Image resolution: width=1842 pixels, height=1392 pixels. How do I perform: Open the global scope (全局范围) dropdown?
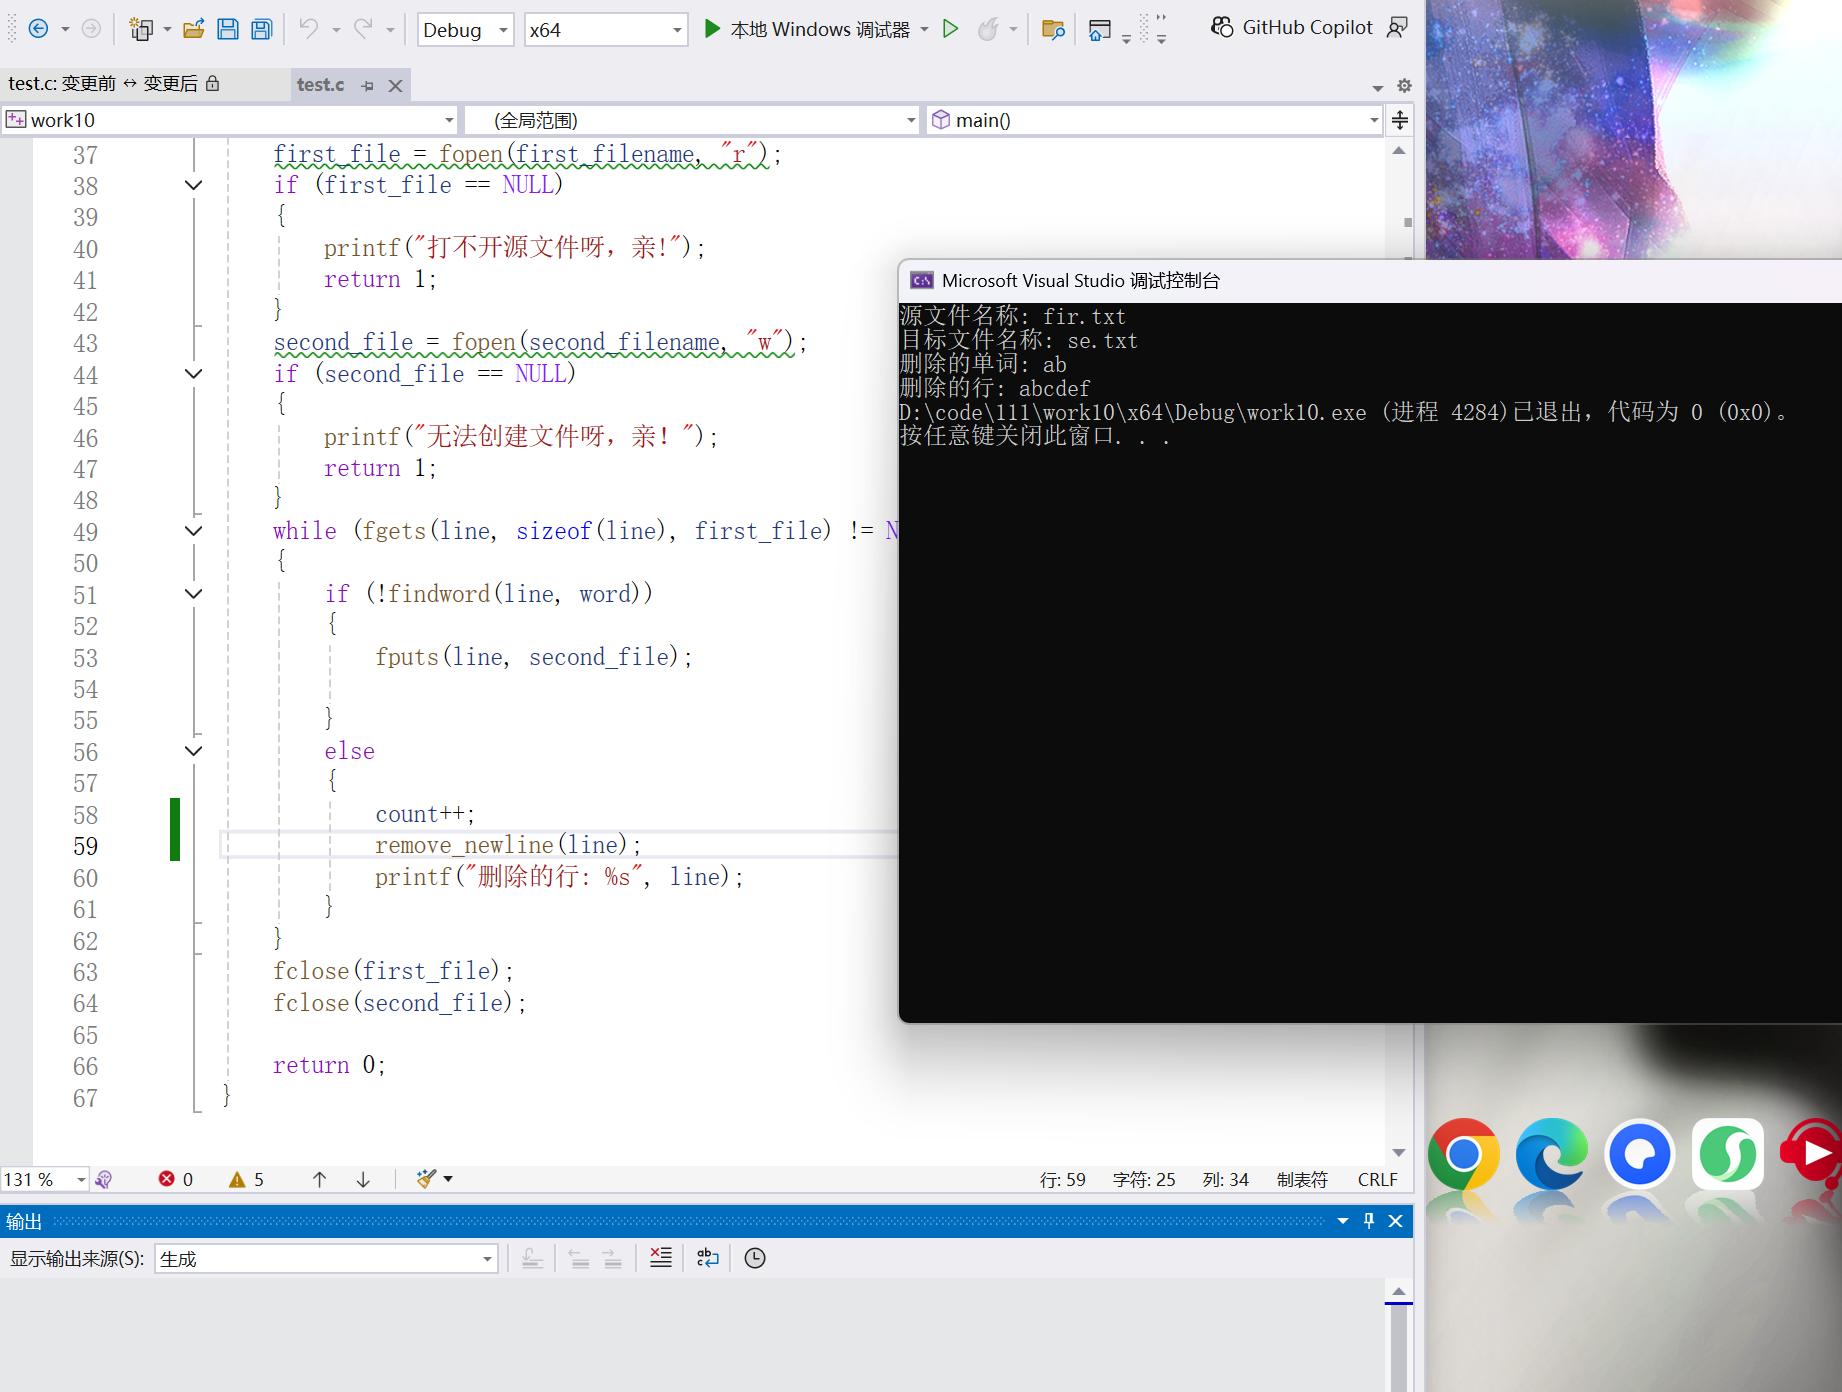click(x=693, y=120)
